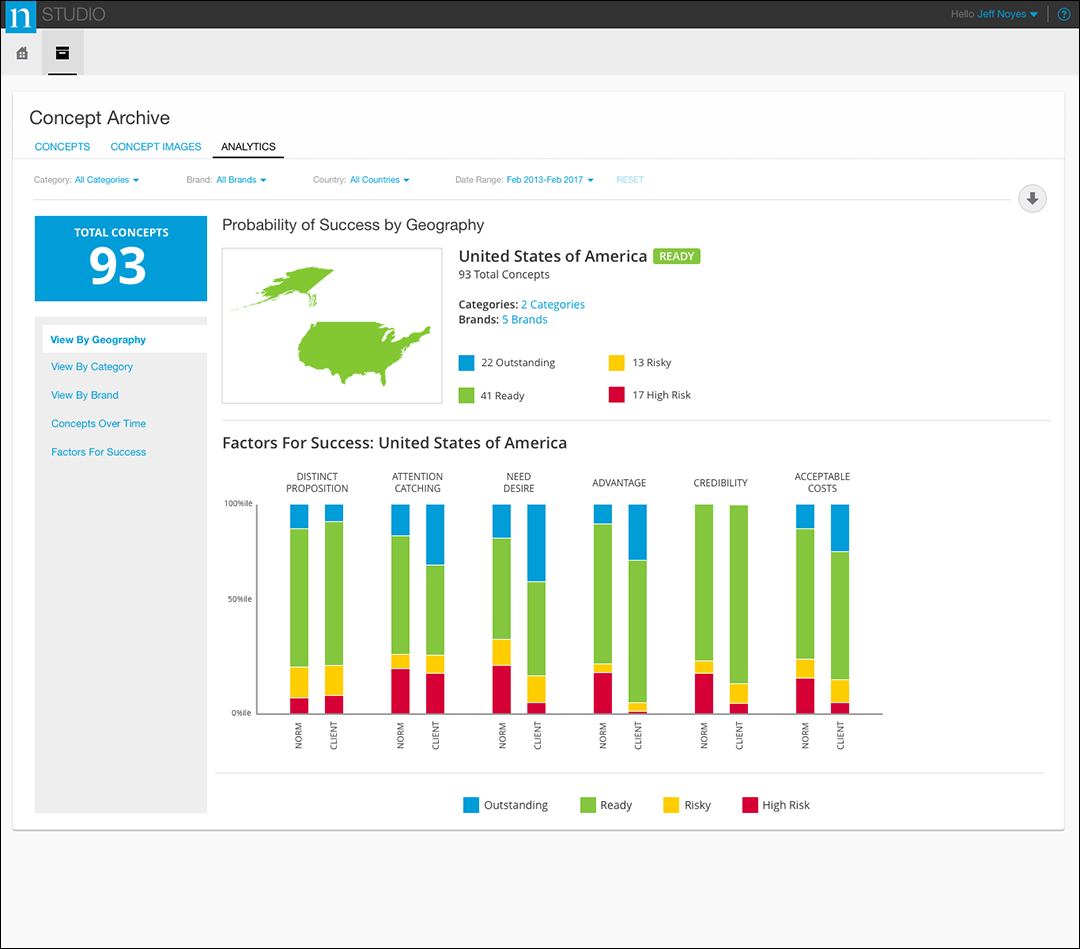This screenshot has width=1080, height=949.
Task: Click the Credibility NORM bar
Action: 704,609
